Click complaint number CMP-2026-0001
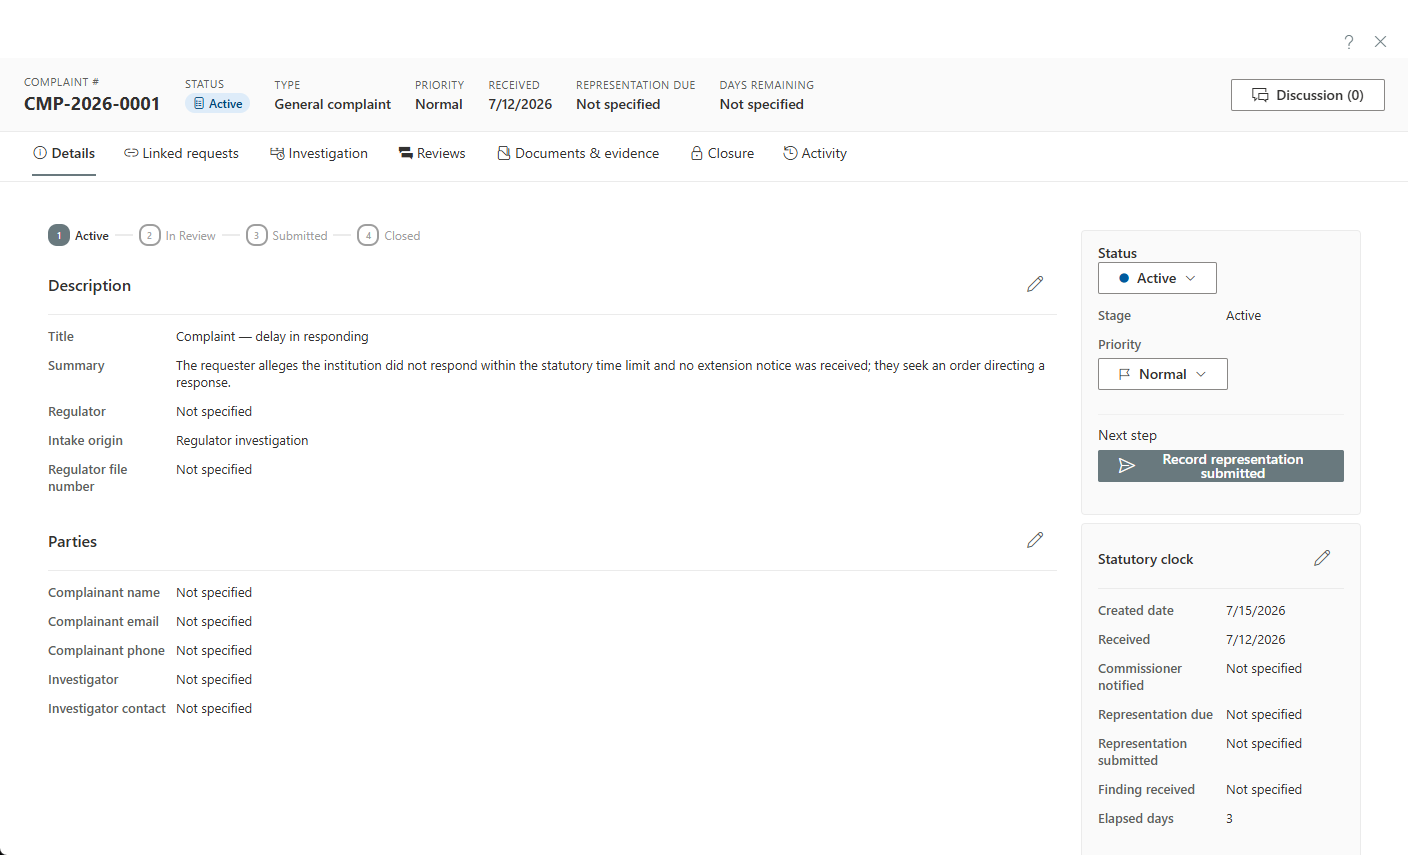The image size is (1408, 855). click(92, 104)
